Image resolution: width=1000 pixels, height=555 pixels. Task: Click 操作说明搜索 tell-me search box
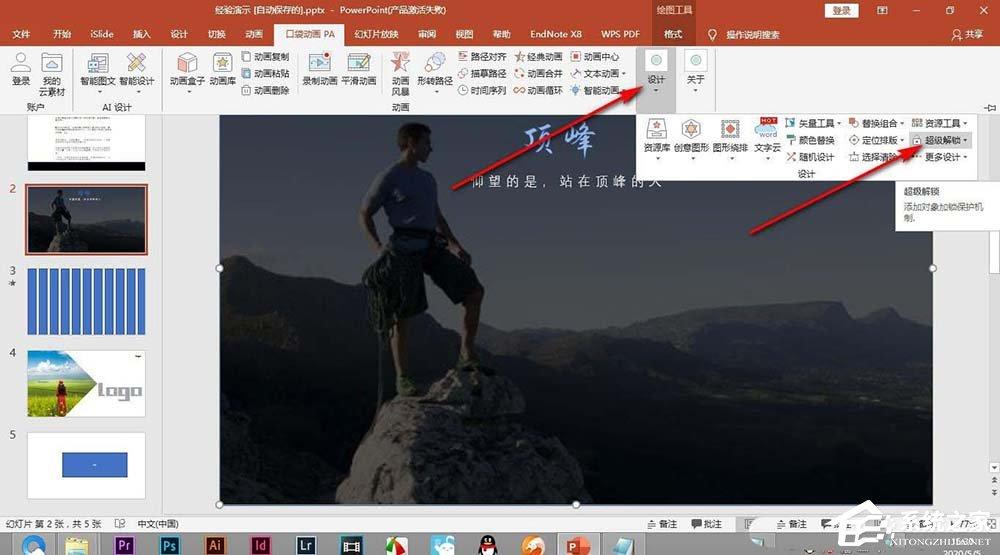pyautogui.click(x=744, y=34)
